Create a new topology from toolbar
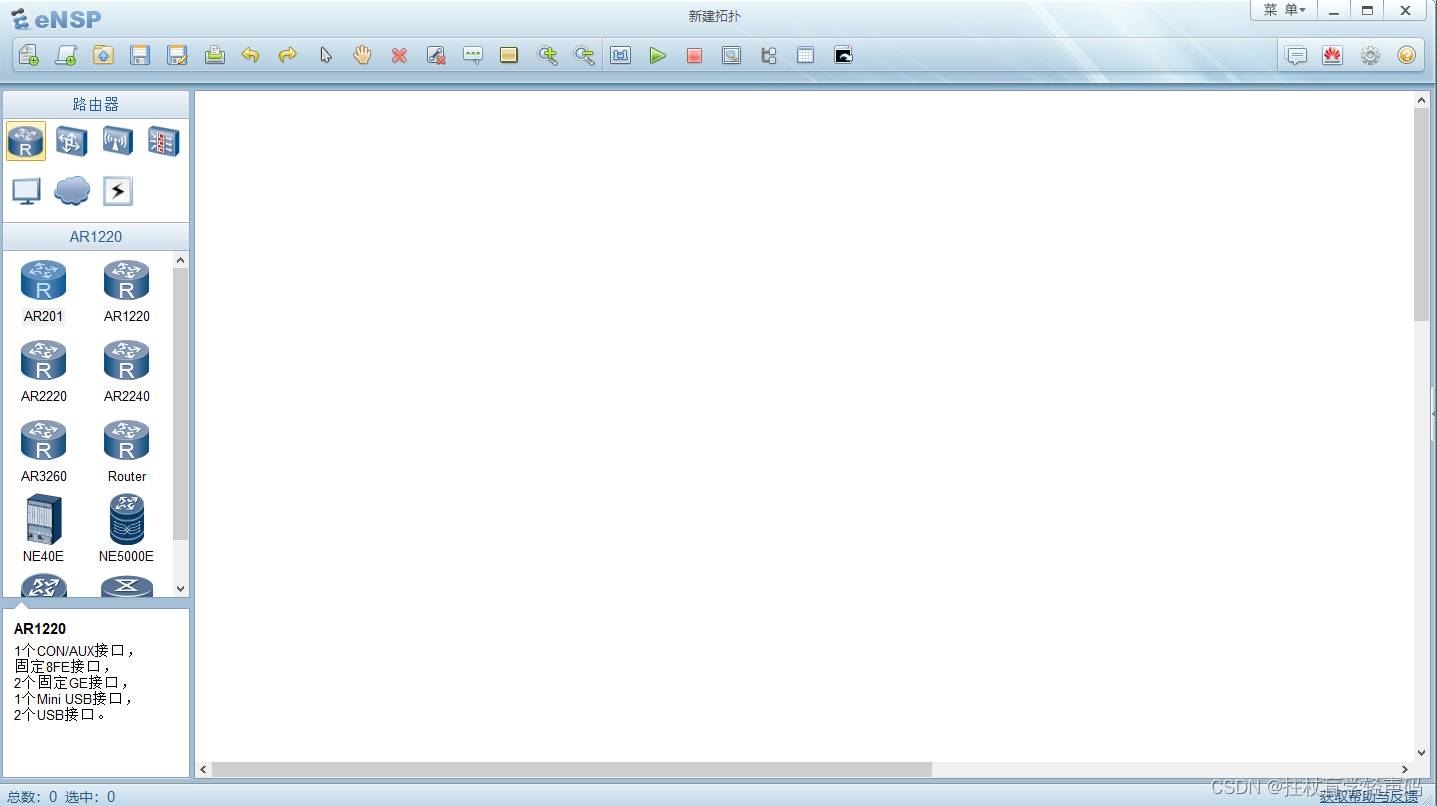 point(29,55)
